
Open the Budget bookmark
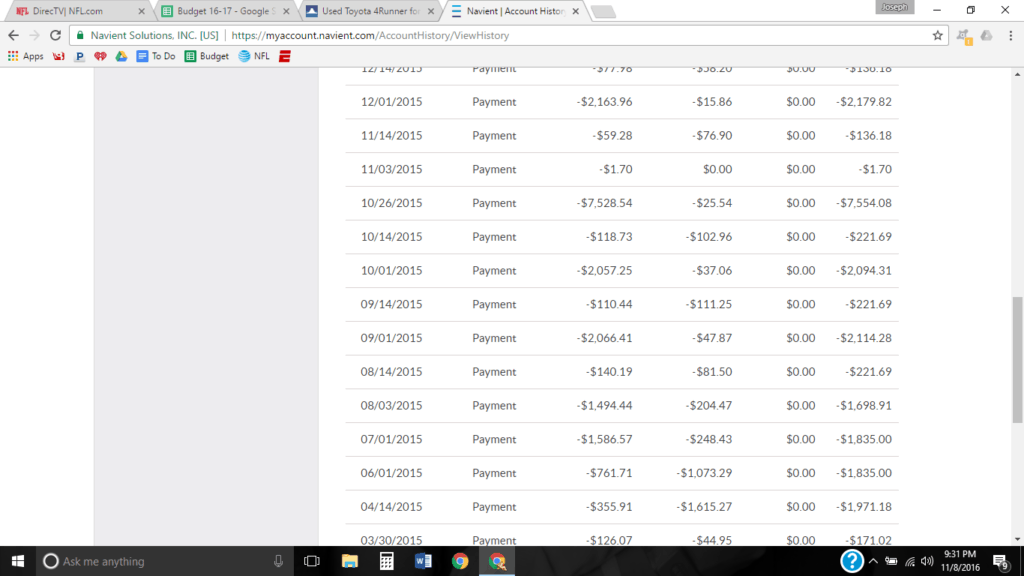207,56
